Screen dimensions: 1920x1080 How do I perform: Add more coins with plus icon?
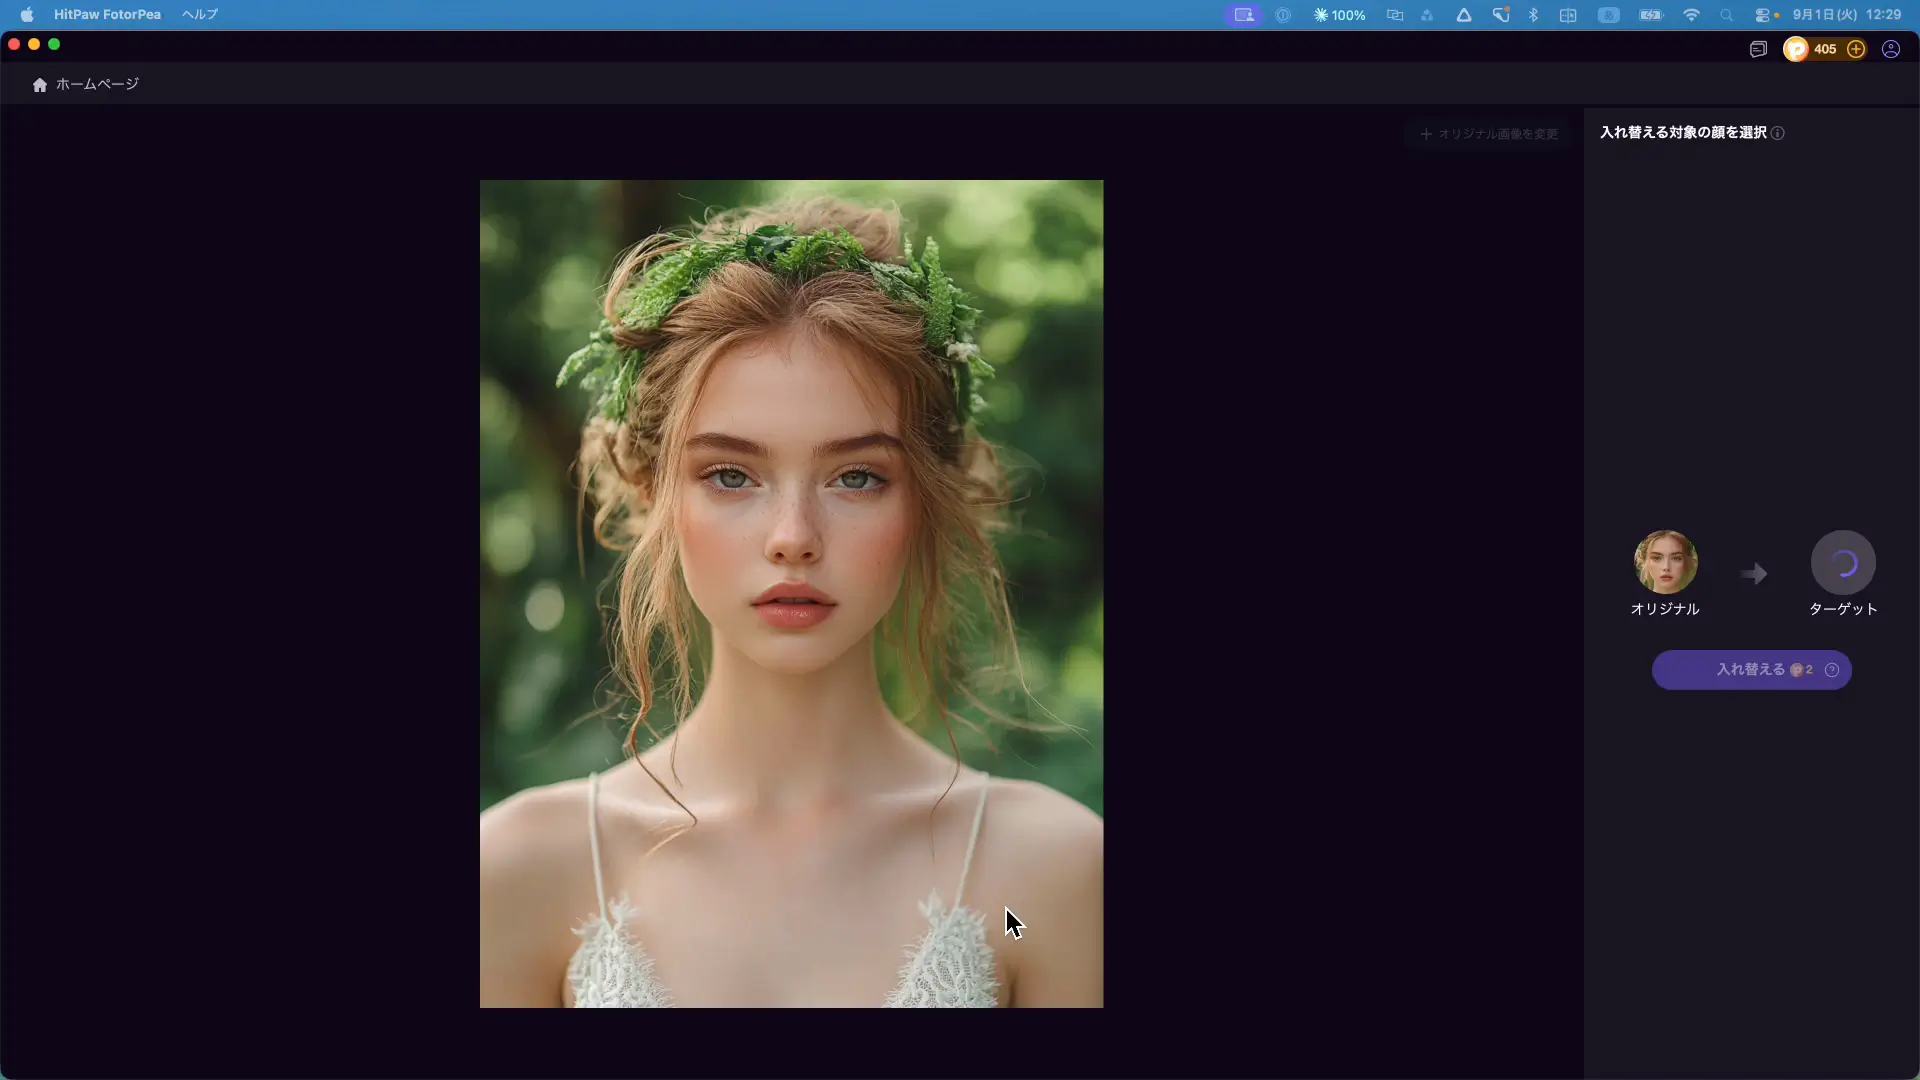(x=1856, y=49)
